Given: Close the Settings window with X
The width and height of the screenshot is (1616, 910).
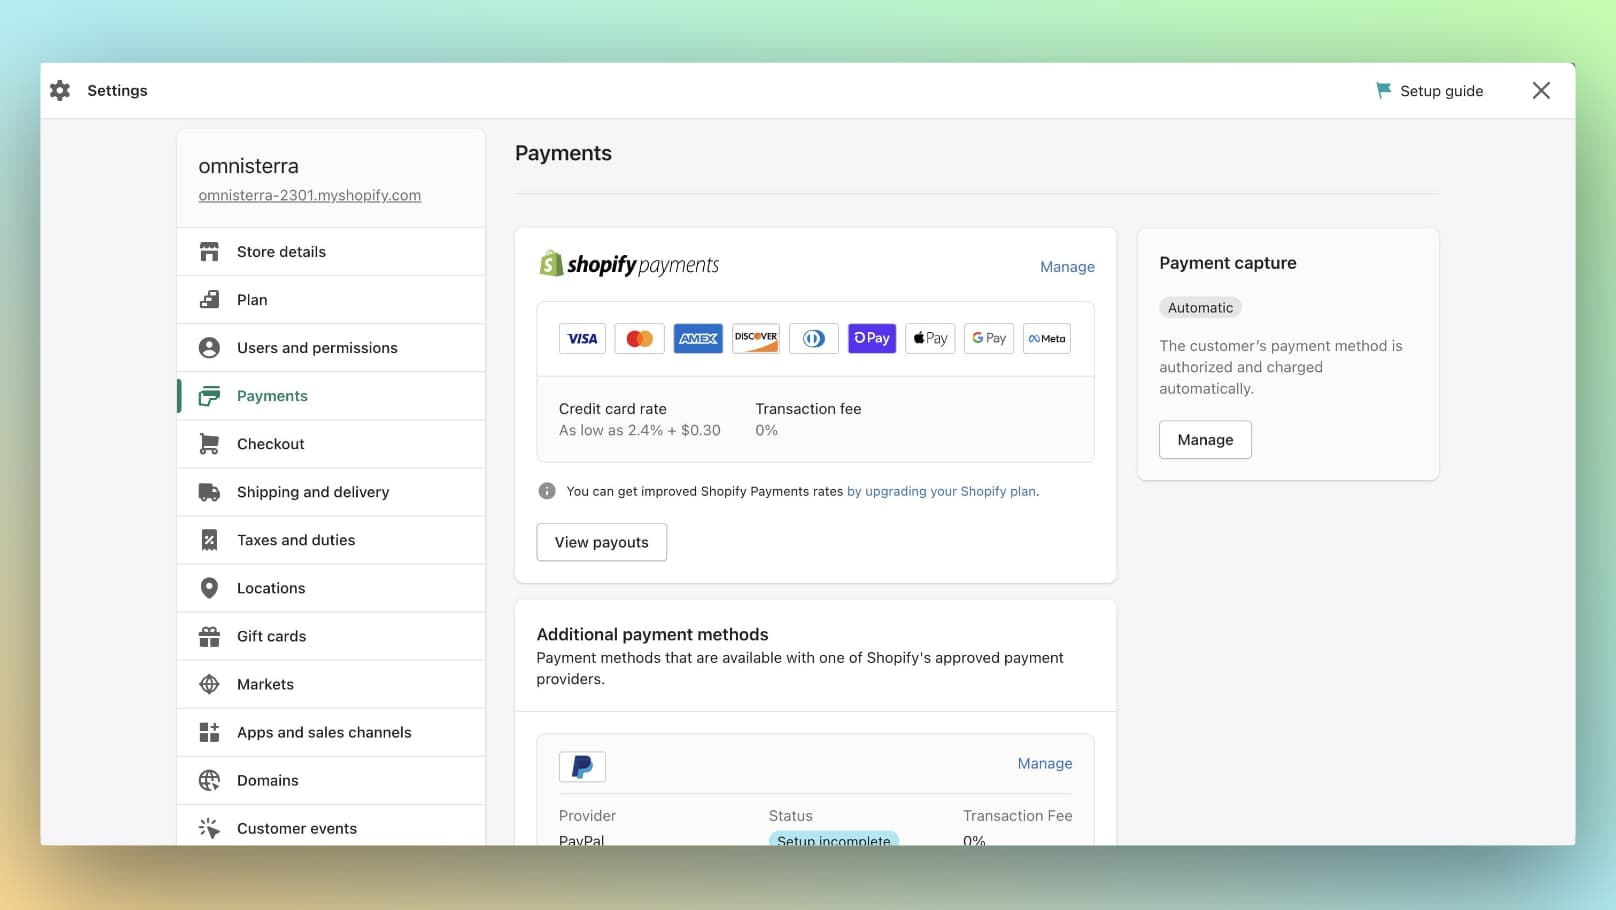Looking at the screenshot, I should click(x=1541, y=91).
